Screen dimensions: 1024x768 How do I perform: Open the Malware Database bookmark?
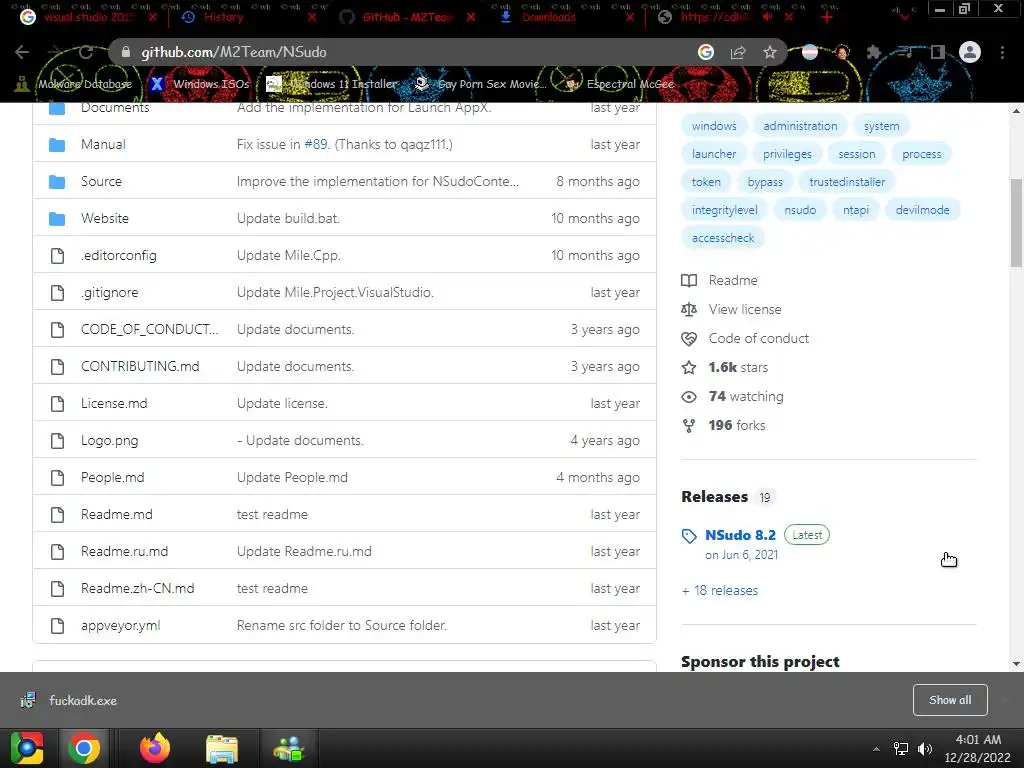(x=74, y=84)
